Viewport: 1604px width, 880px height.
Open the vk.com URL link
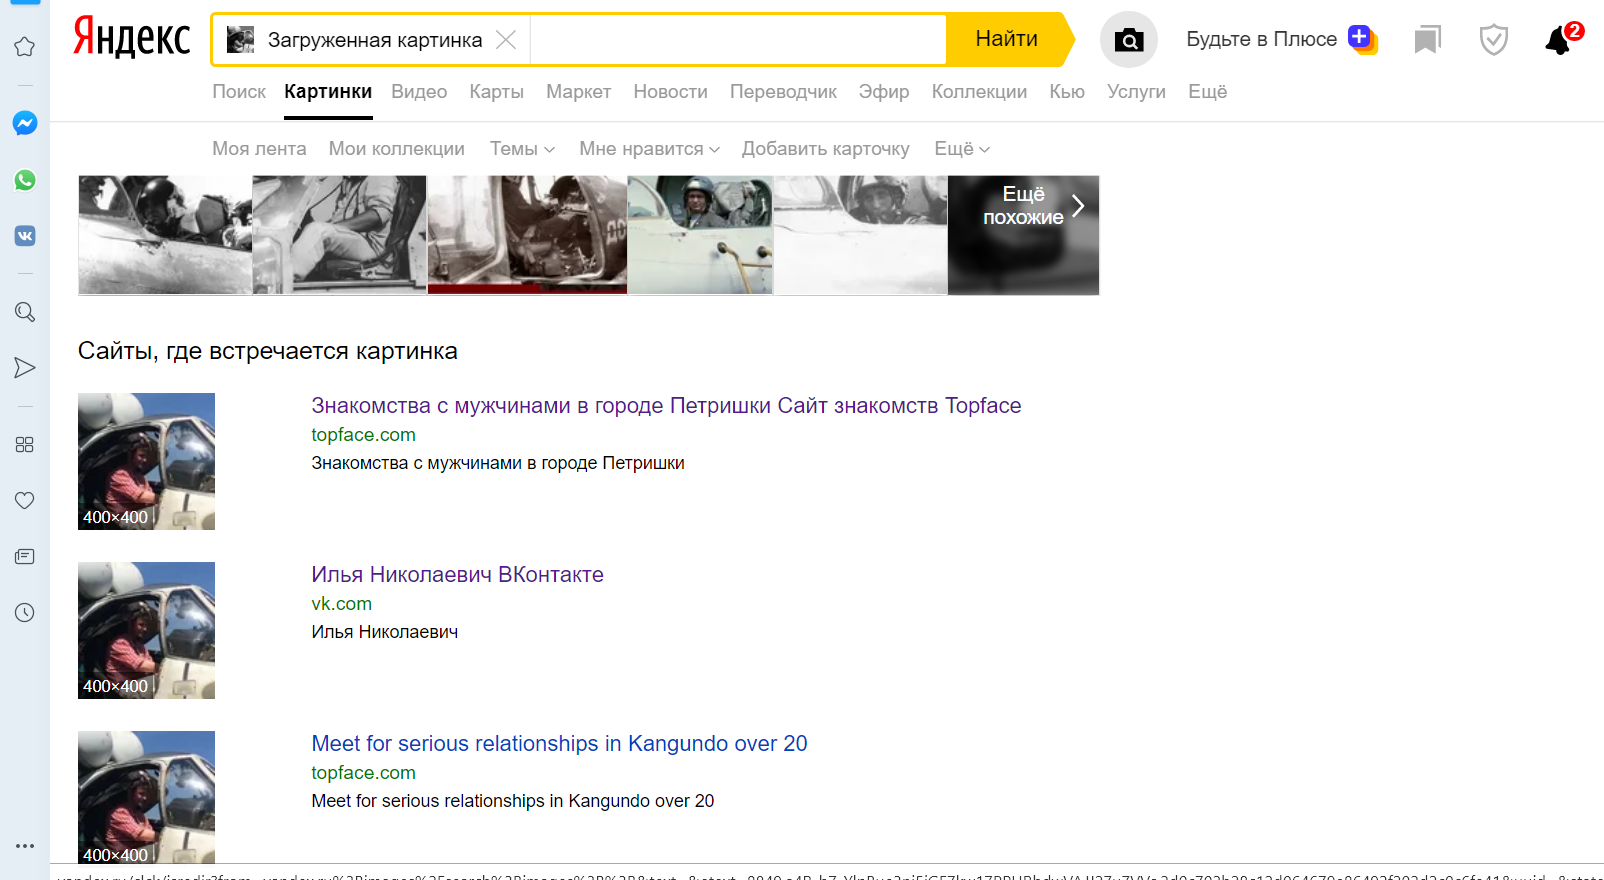[341, 604]
